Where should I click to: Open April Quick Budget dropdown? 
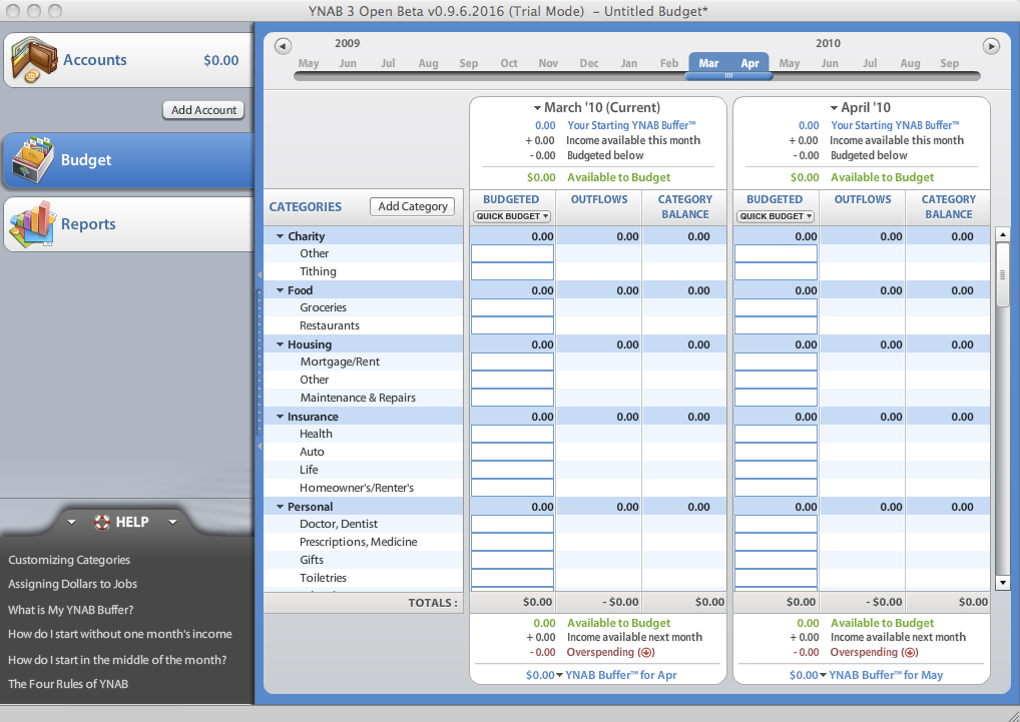(x=775, y=216)
